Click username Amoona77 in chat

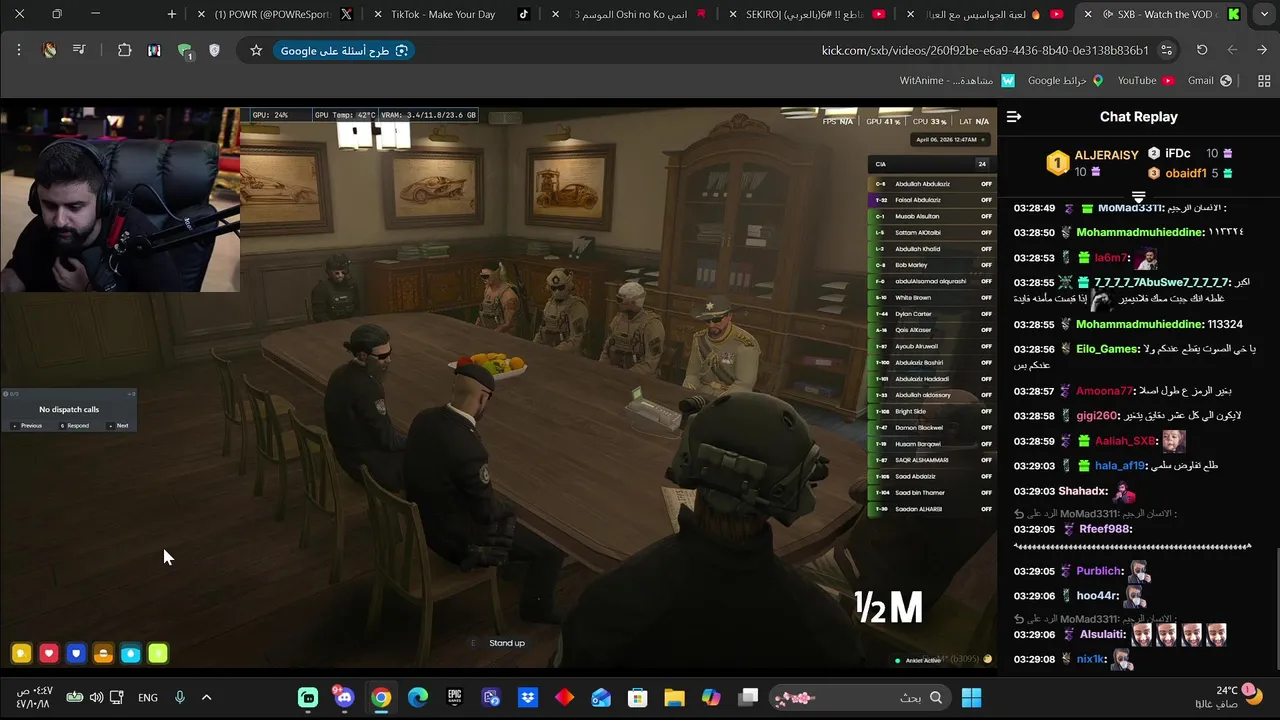click(x=1105, y=391)
